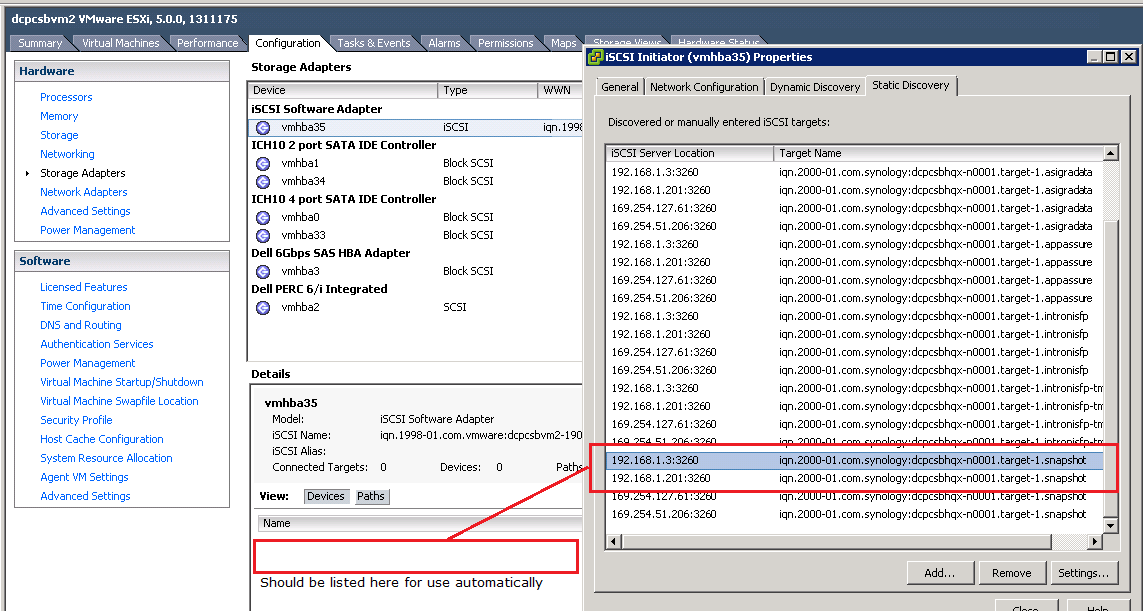Open Virtual Machine Startup/Shutdown link
The image size is (1143, 611).
pos(122,382)
